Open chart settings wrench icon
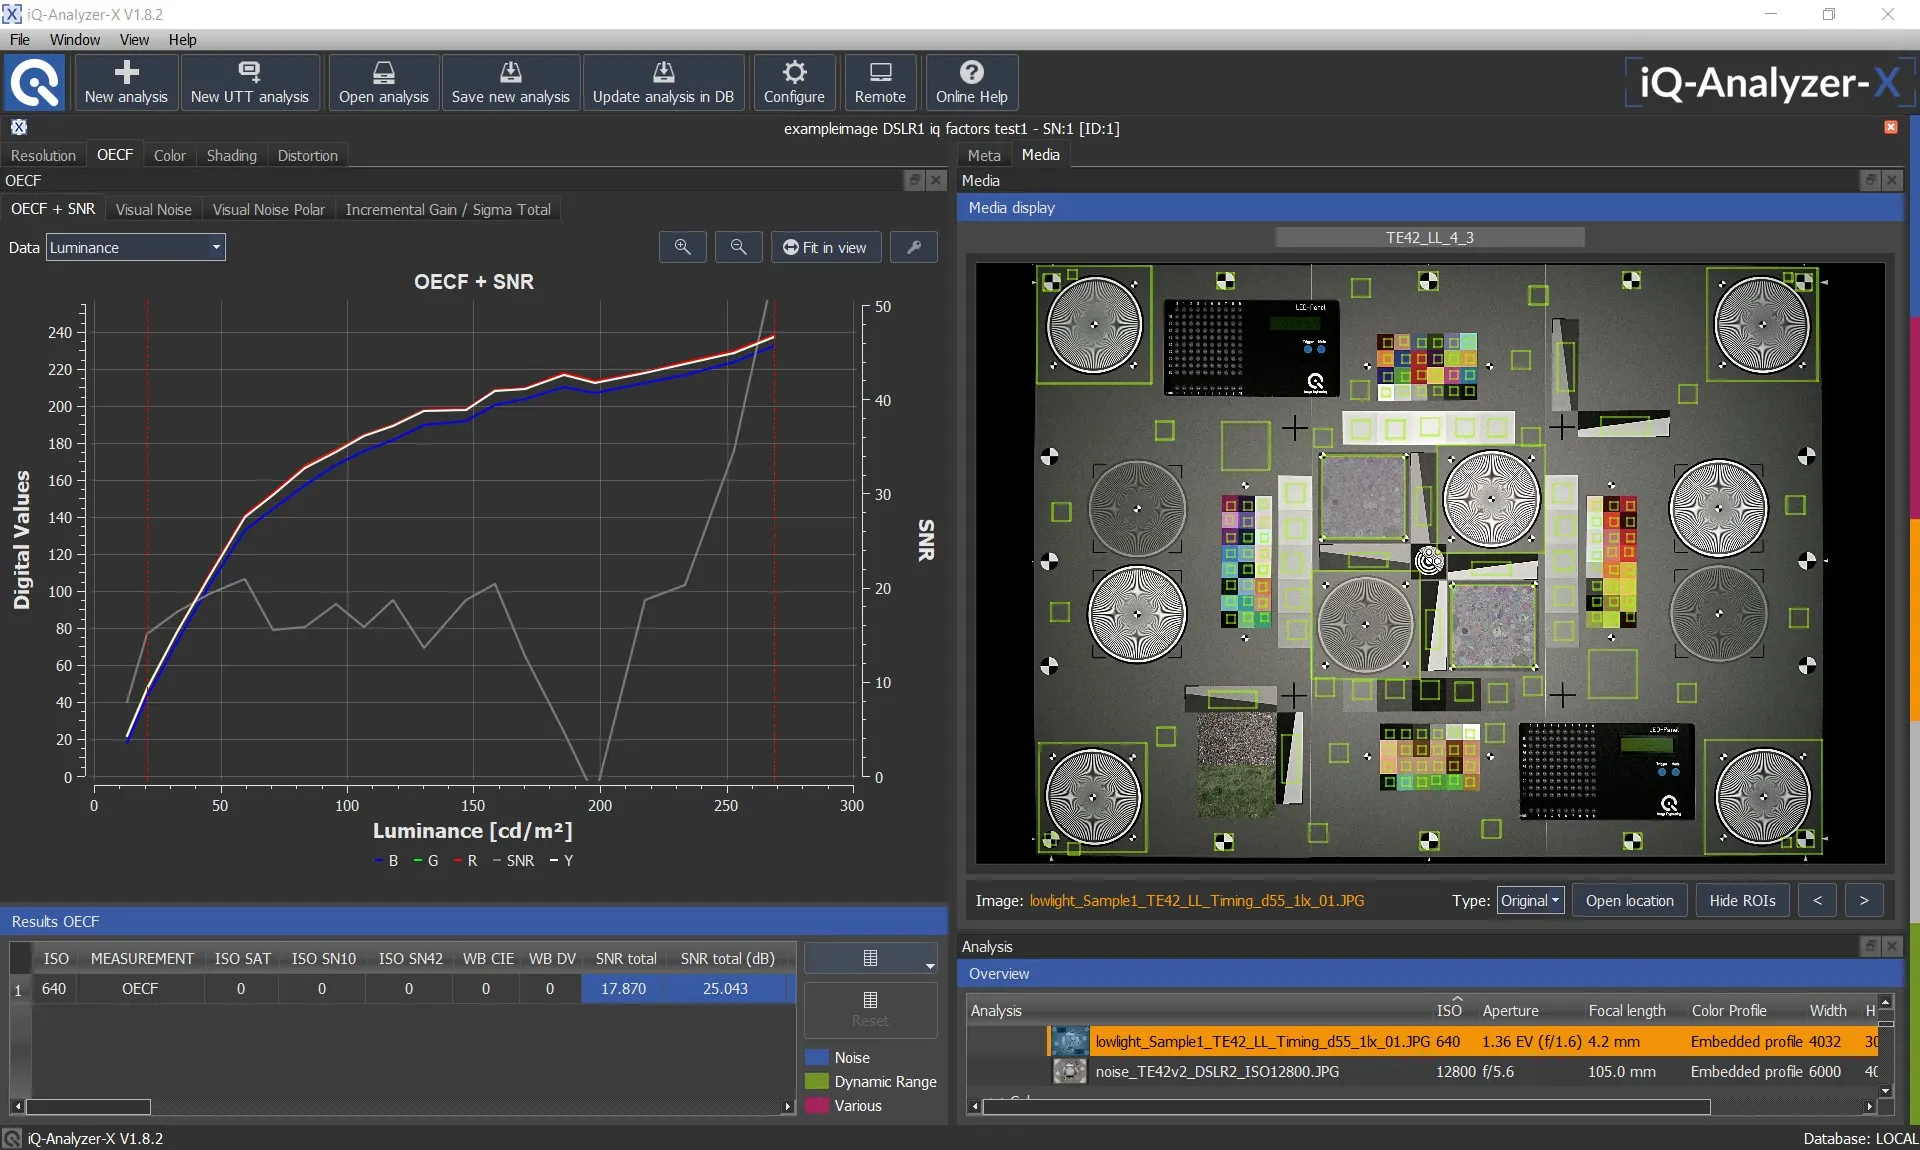The width and height of the screenshot is (1920, 1150). click(914, 247)
